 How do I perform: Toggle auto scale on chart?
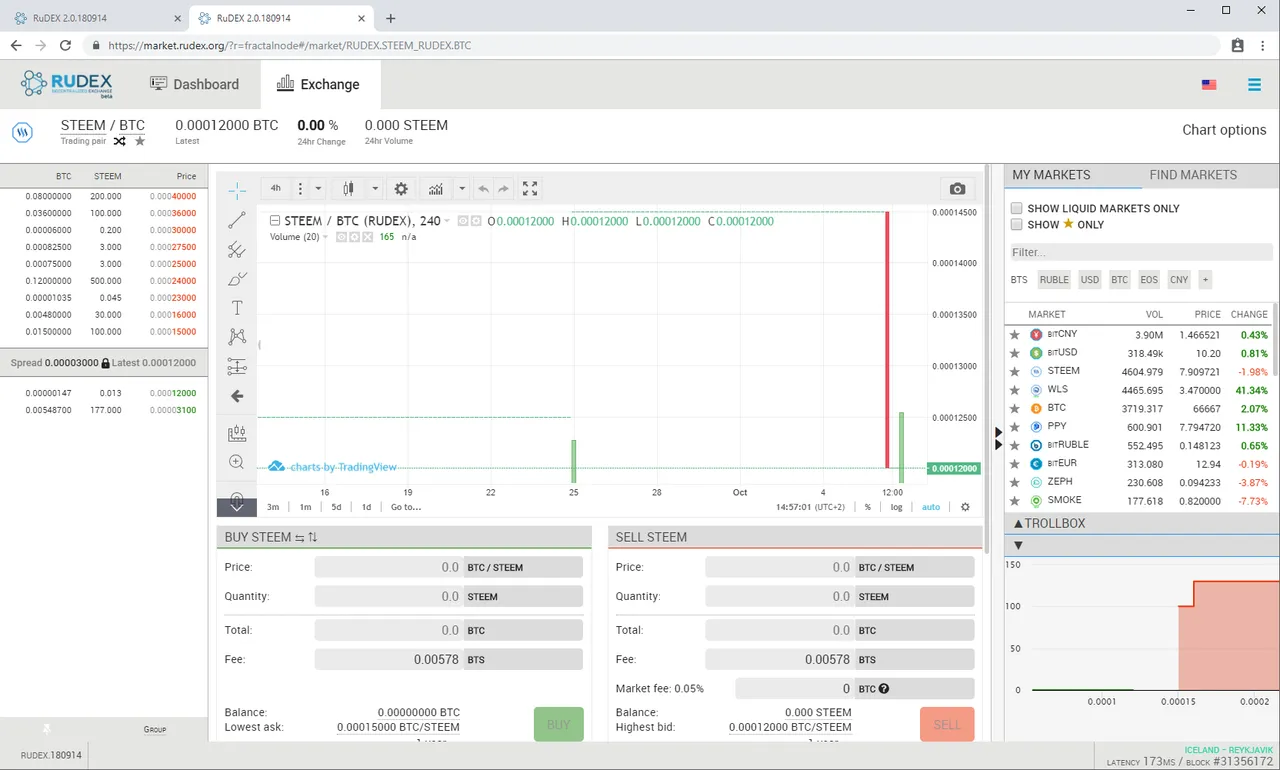(931, 507)
